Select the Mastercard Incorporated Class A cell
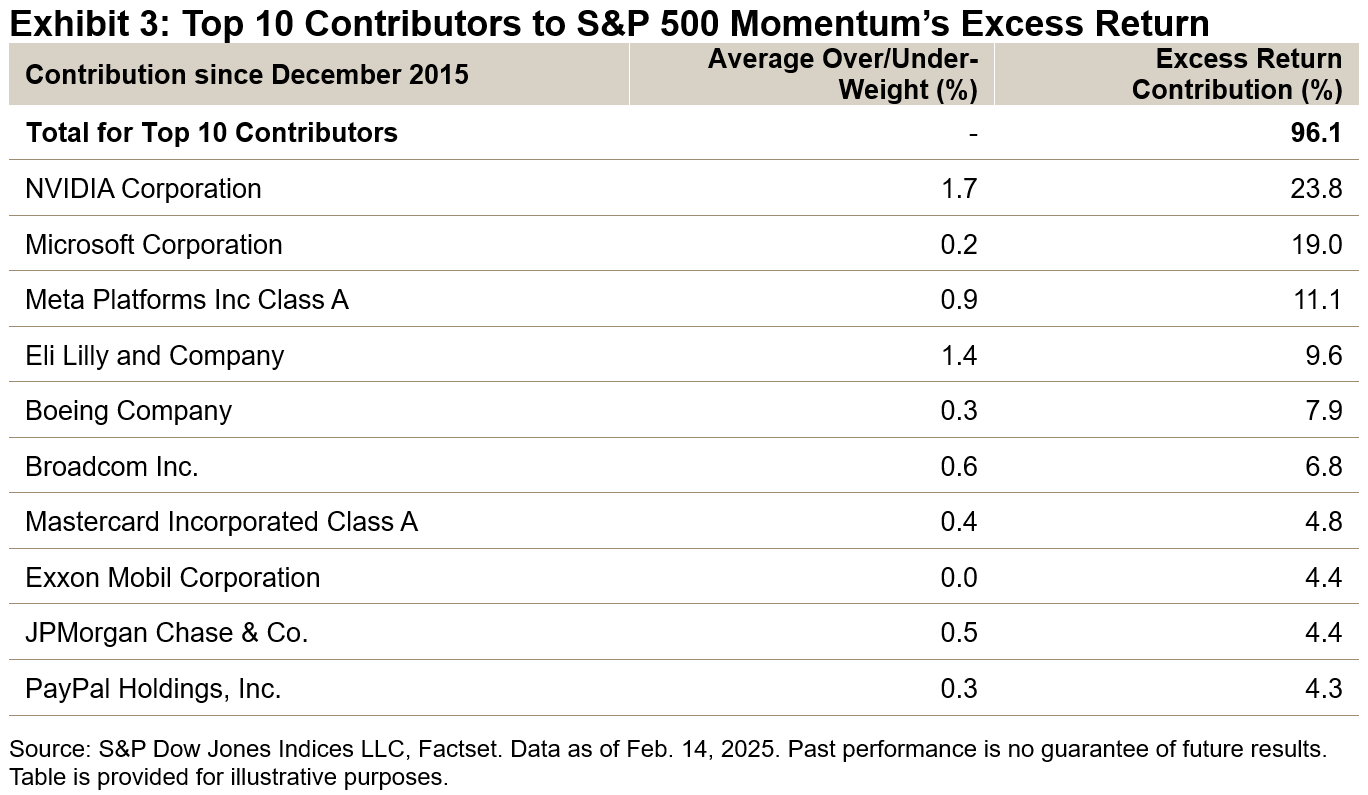Image resolution: width=1368 pixels, height=795 pixels. pyautogui.click(x=221, y=522)
